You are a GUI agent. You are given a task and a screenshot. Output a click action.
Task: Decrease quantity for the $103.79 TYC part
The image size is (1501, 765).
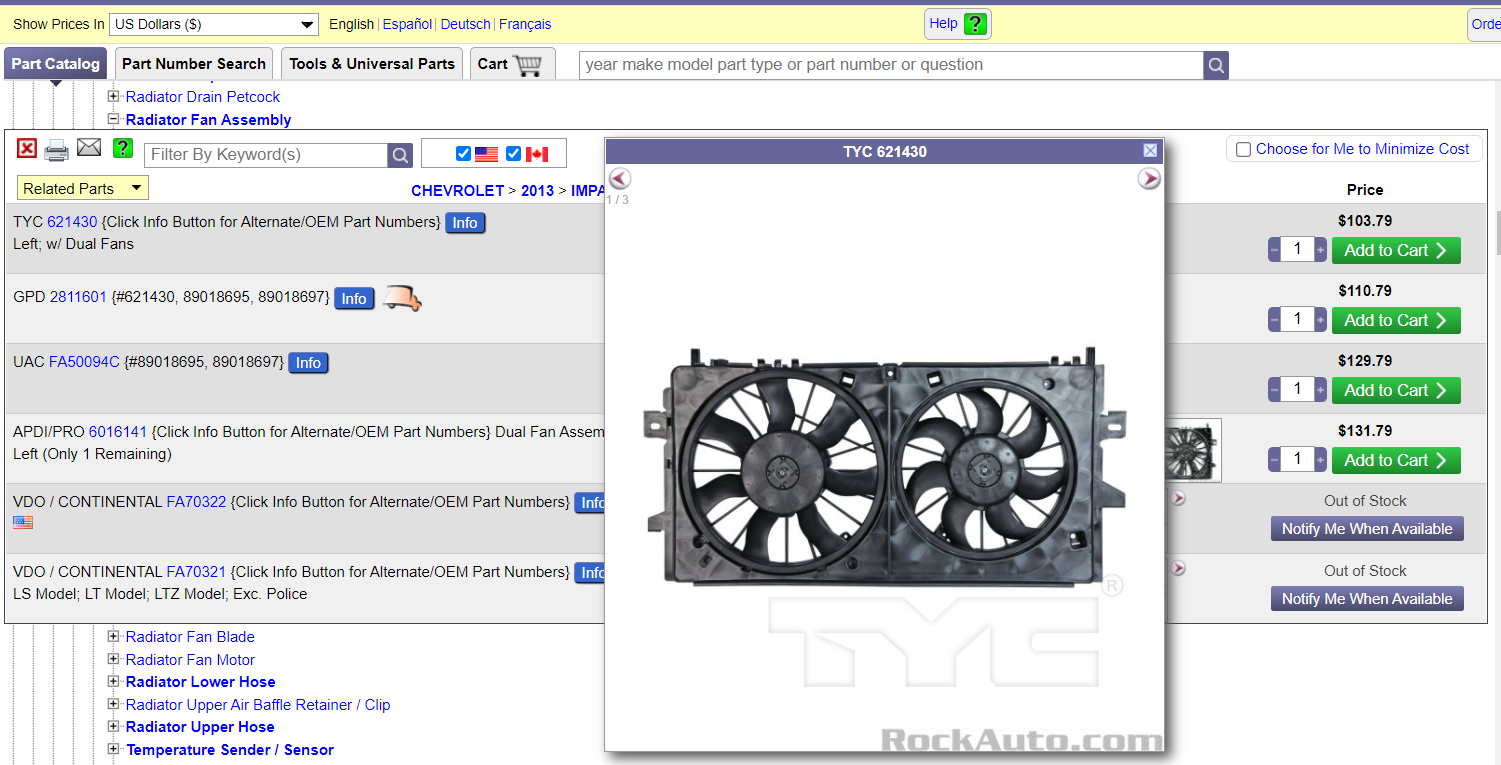[x=1274, y=250]
